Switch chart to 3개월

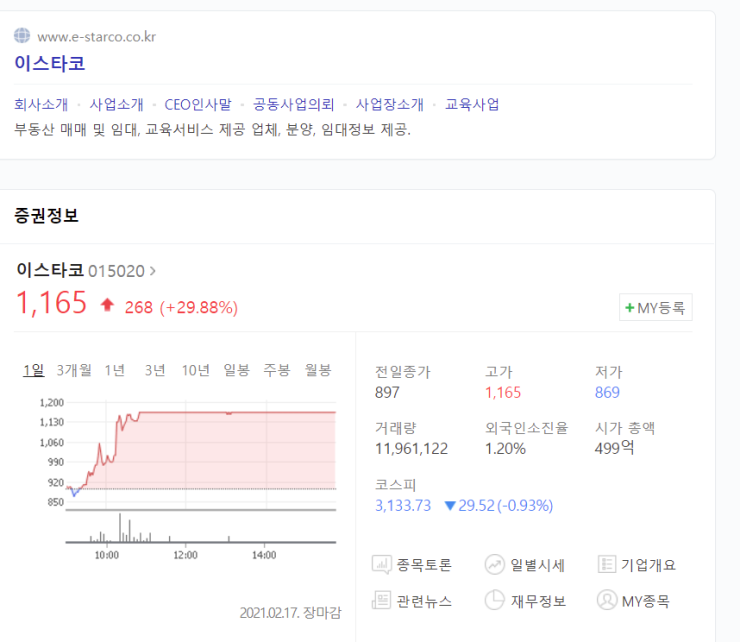[74, 370]
